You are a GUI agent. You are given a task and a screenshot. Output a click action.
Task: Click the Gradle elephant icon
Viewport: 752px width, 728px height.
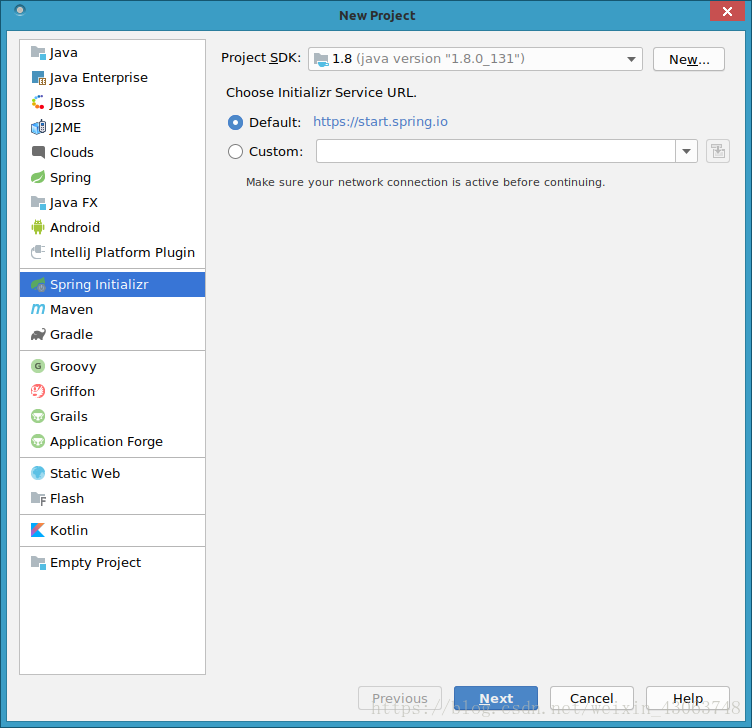pos(38,334)
